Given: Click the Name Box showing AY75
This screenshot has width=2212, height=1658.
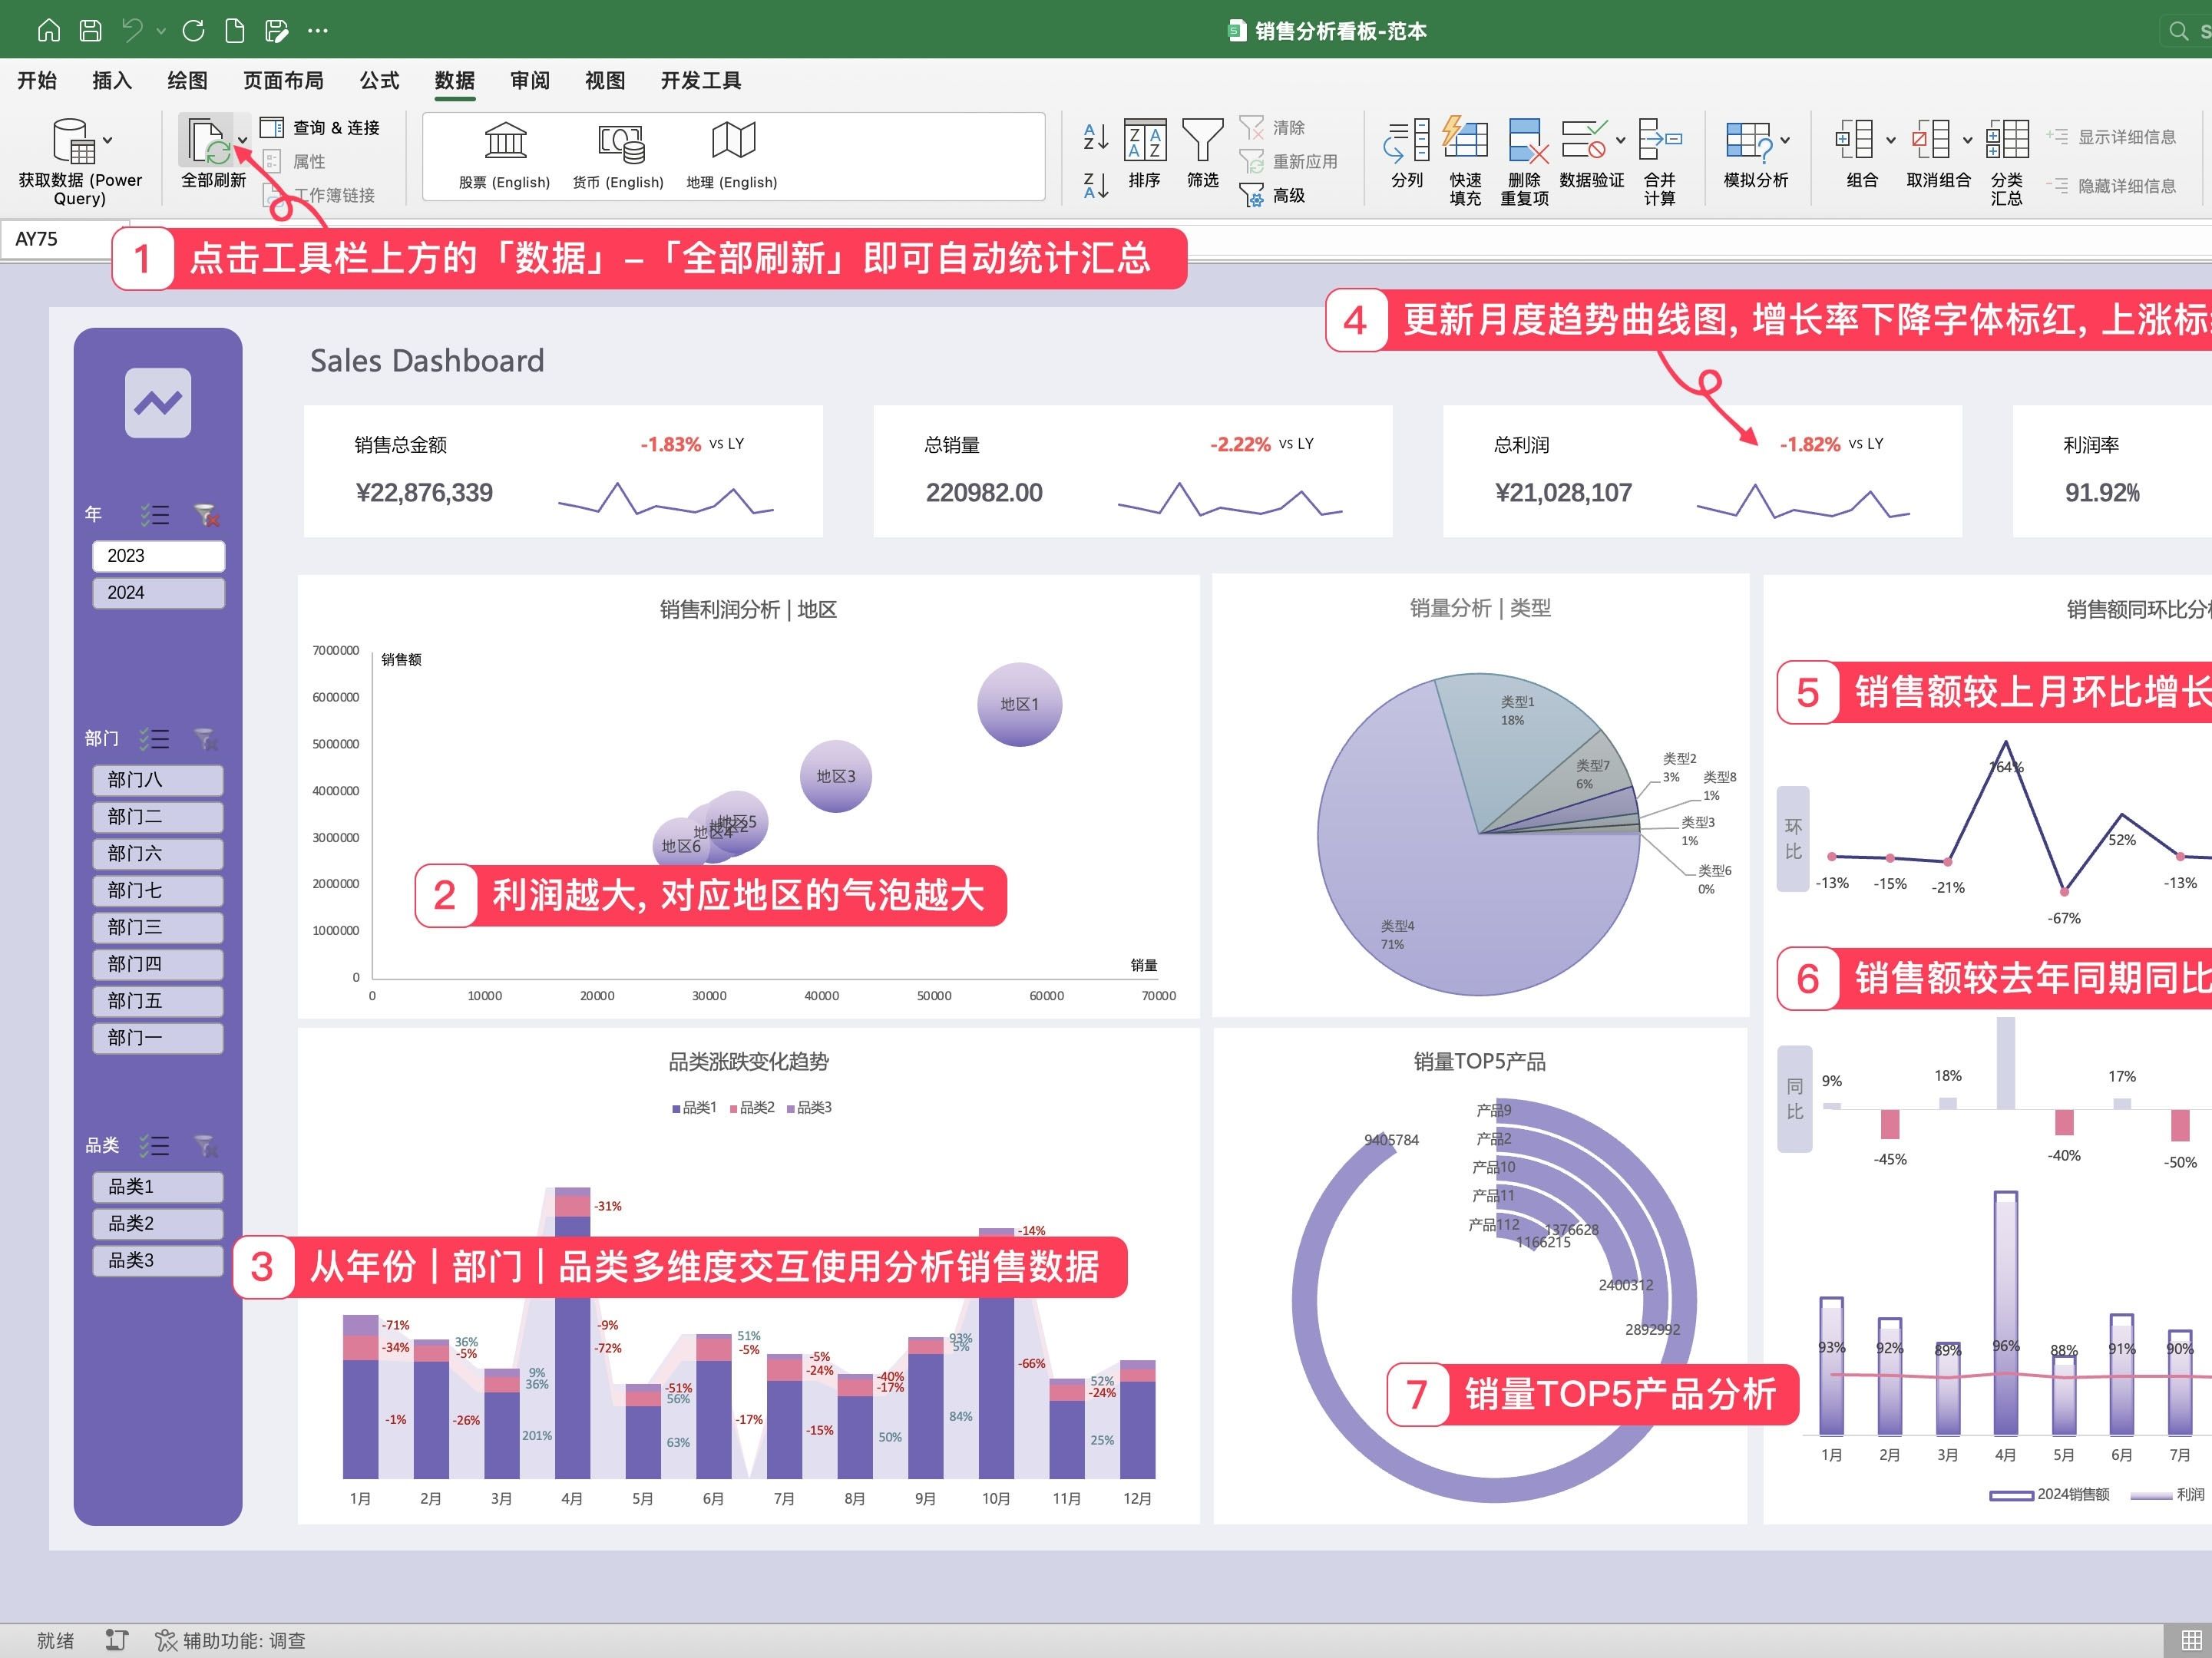Looking at the screenshot, I should (67, 239).
